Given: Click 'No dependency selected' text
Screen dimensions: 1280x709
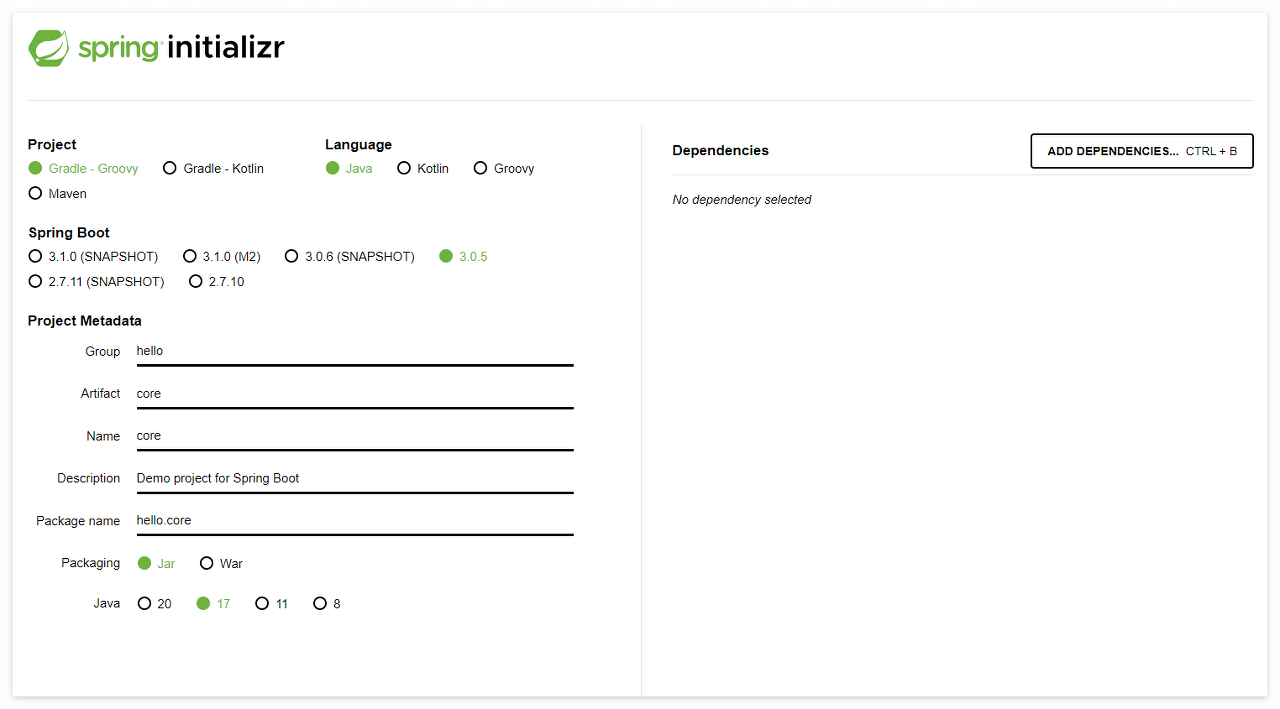Looking at the screenshot, I should [742, 200].
